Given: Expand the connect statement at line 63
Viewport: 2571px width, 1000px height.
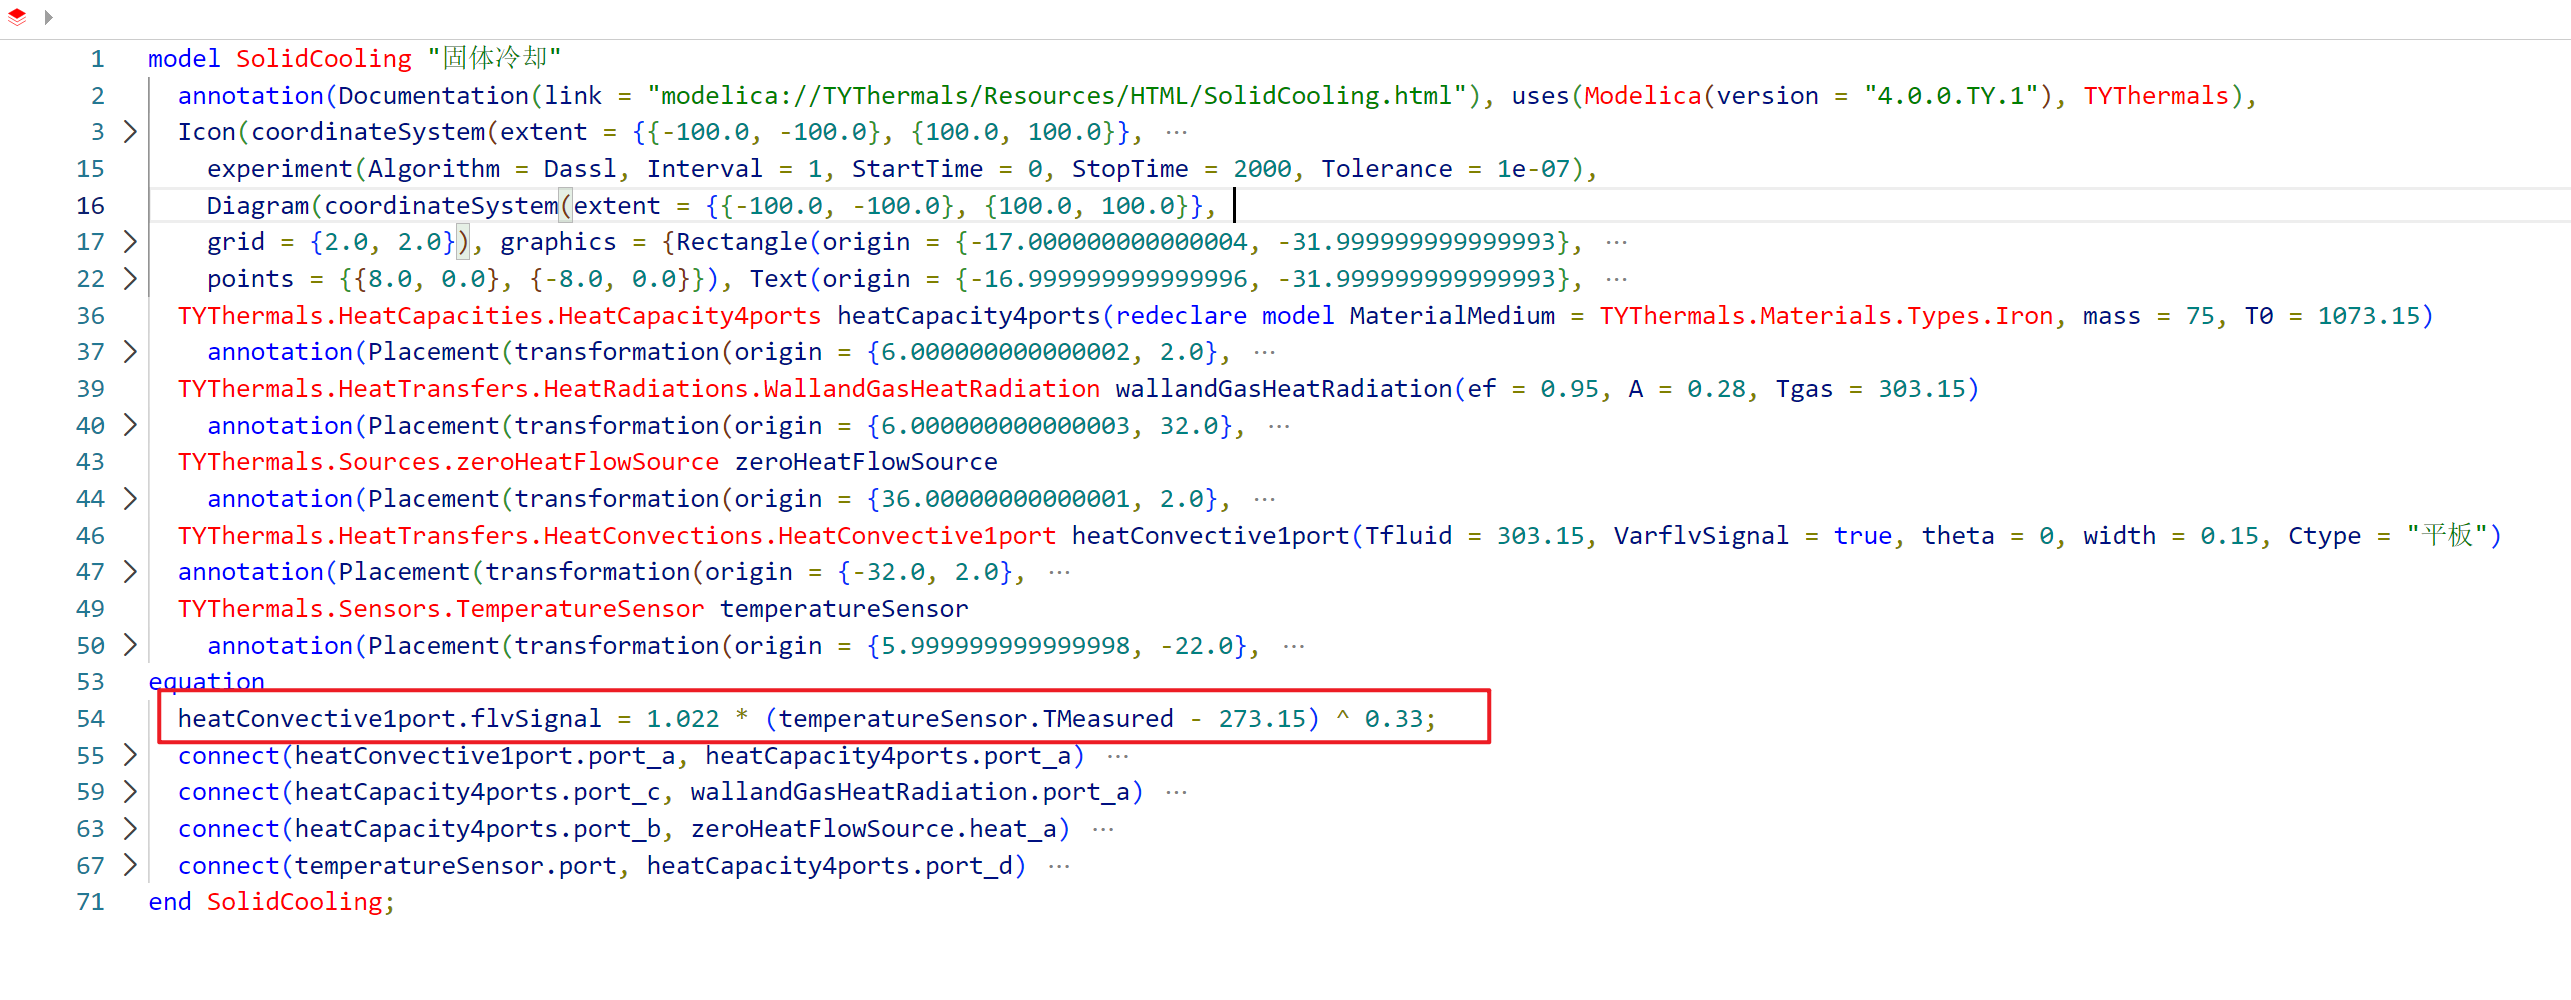Looking at the screenshot, I should (x=130, y=828).
